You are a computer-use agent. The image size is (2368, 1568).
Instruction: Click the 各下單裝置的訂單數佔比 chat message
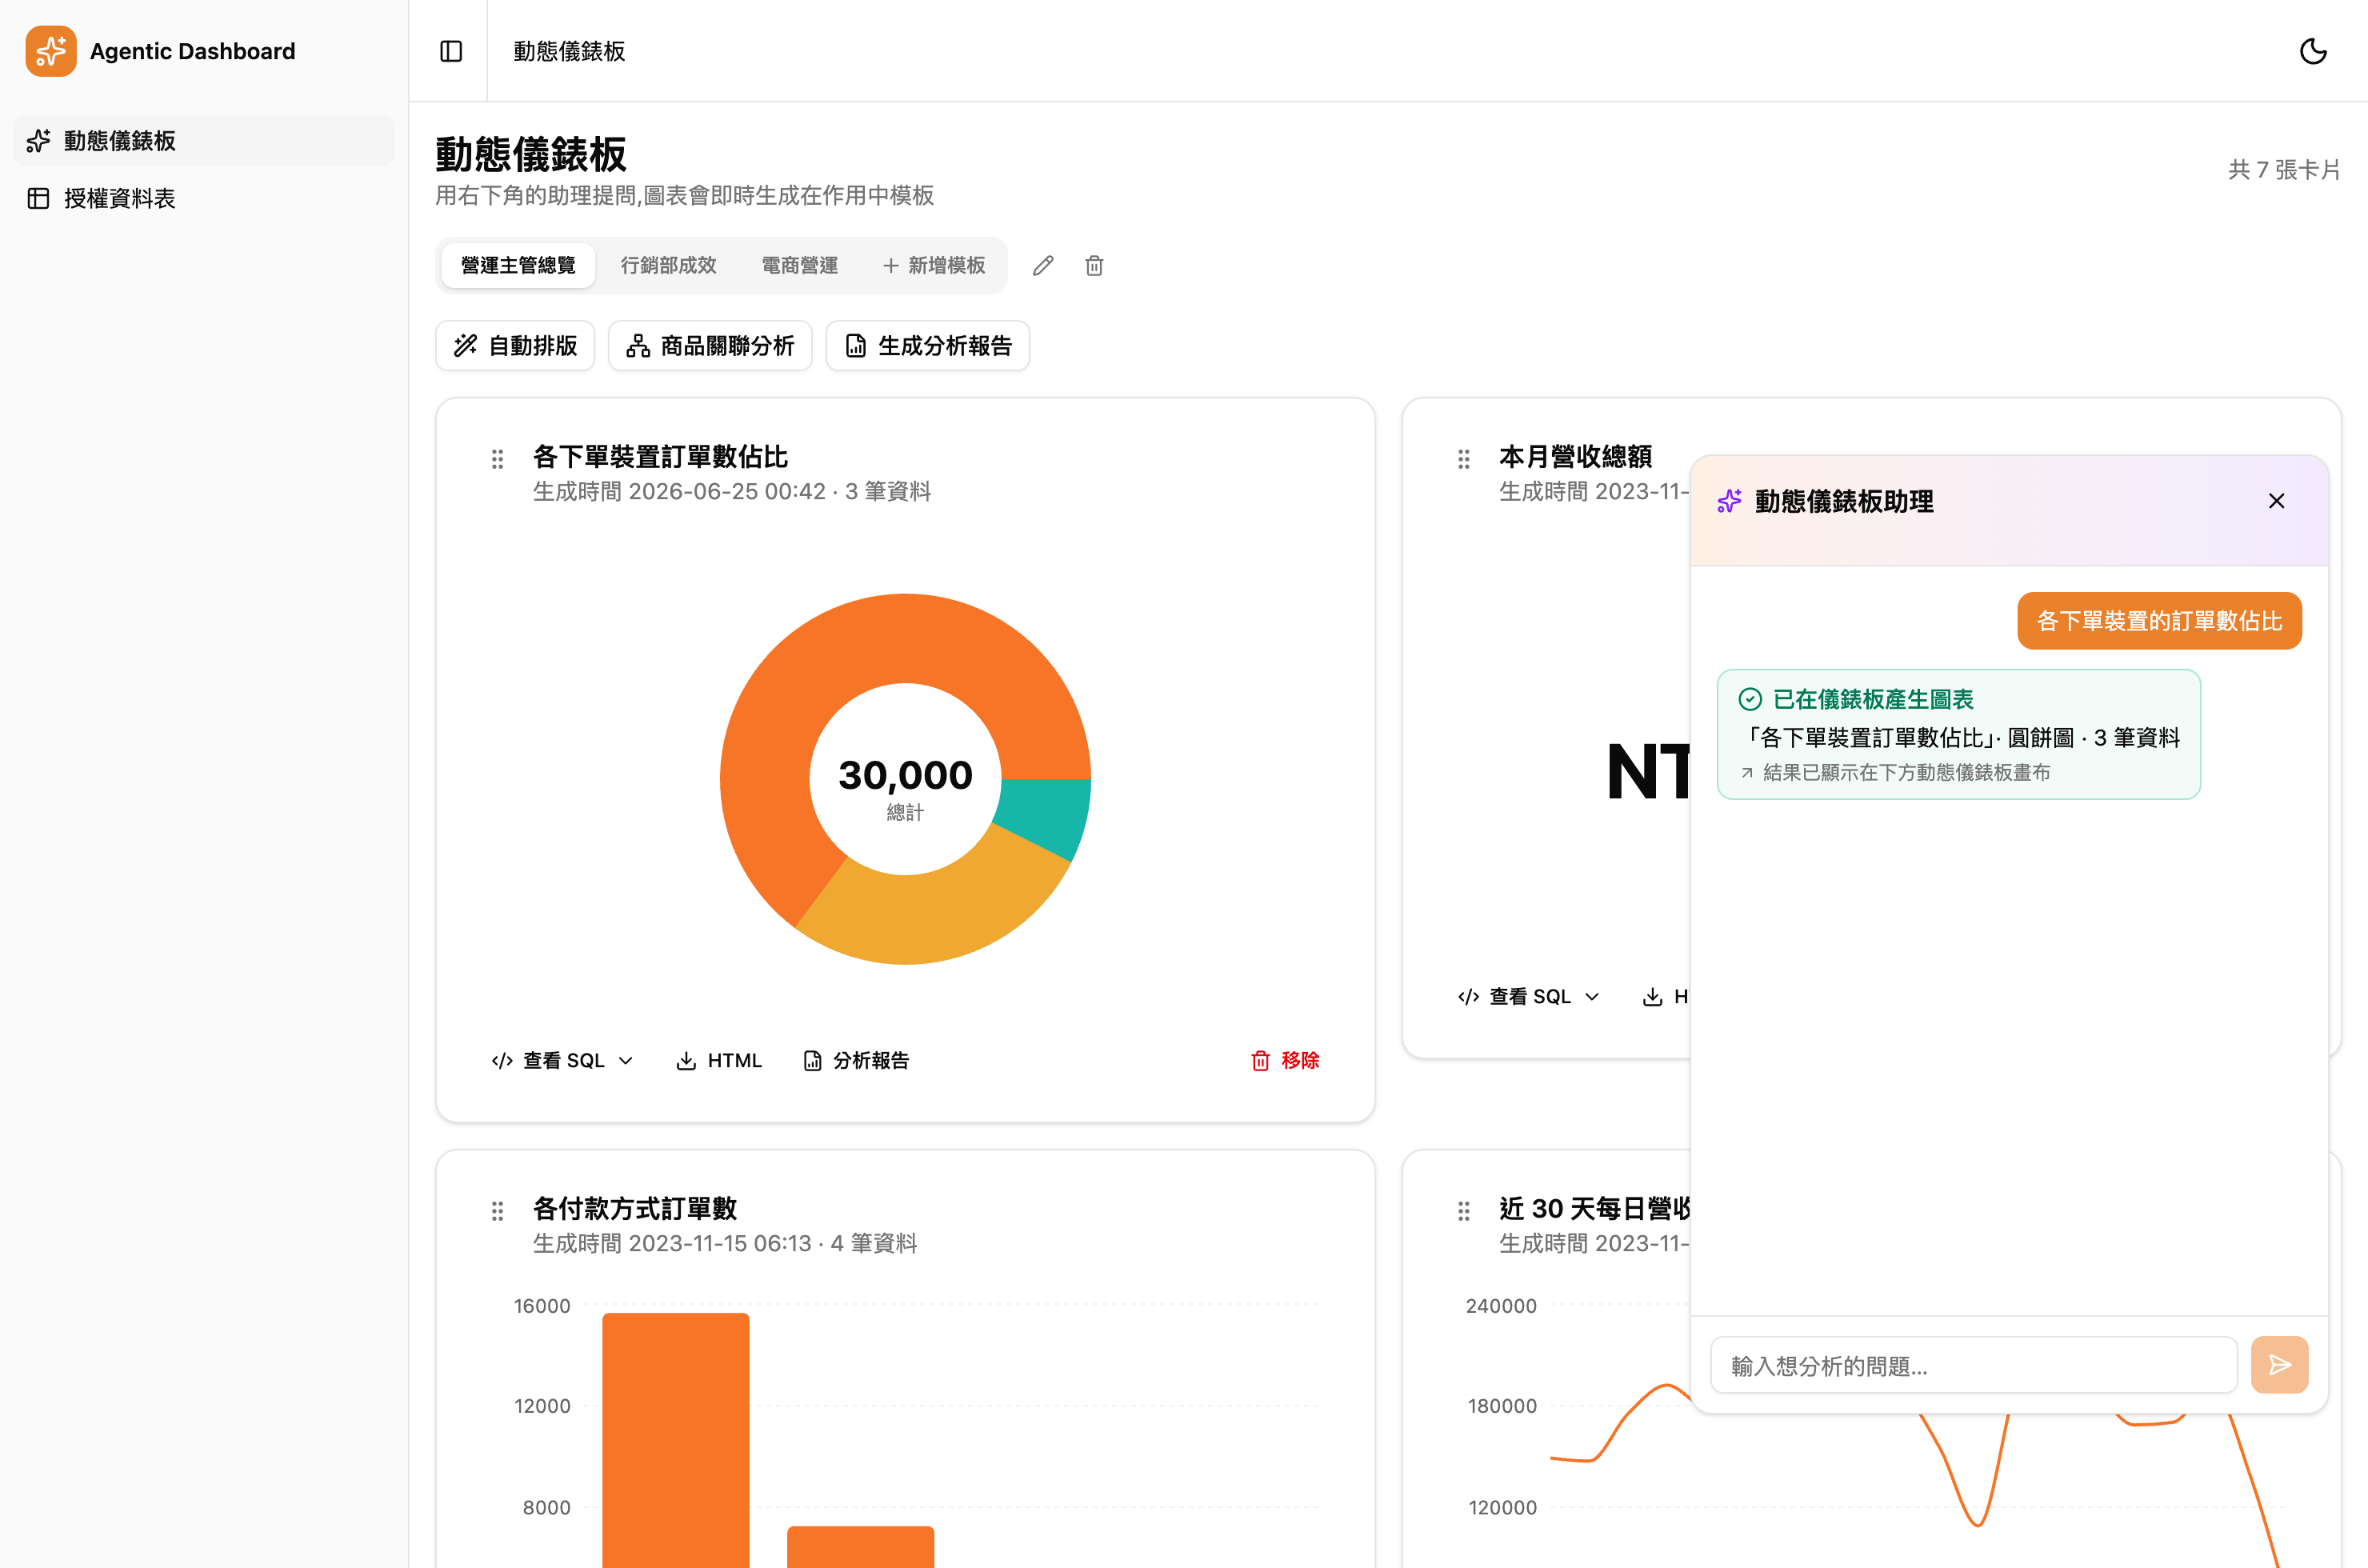point(2159,621)
